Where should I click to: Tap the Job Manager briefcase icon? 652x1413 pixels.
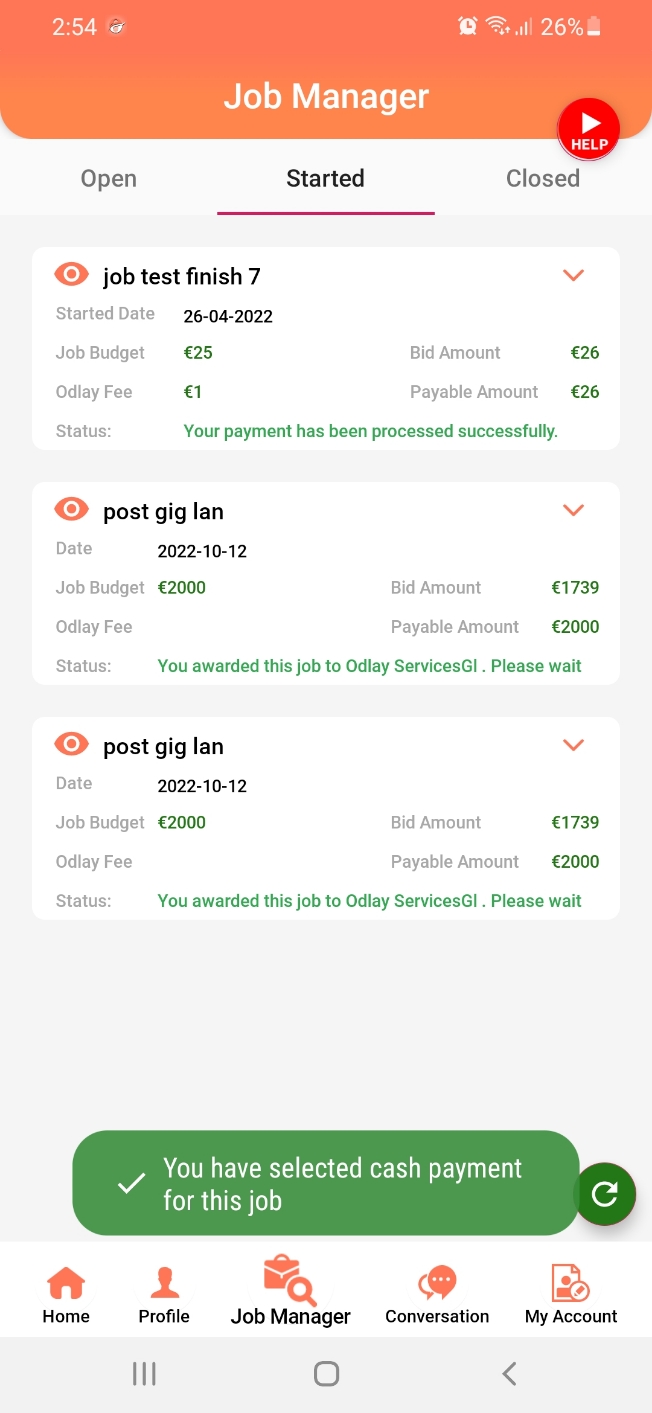point(290,1279)
